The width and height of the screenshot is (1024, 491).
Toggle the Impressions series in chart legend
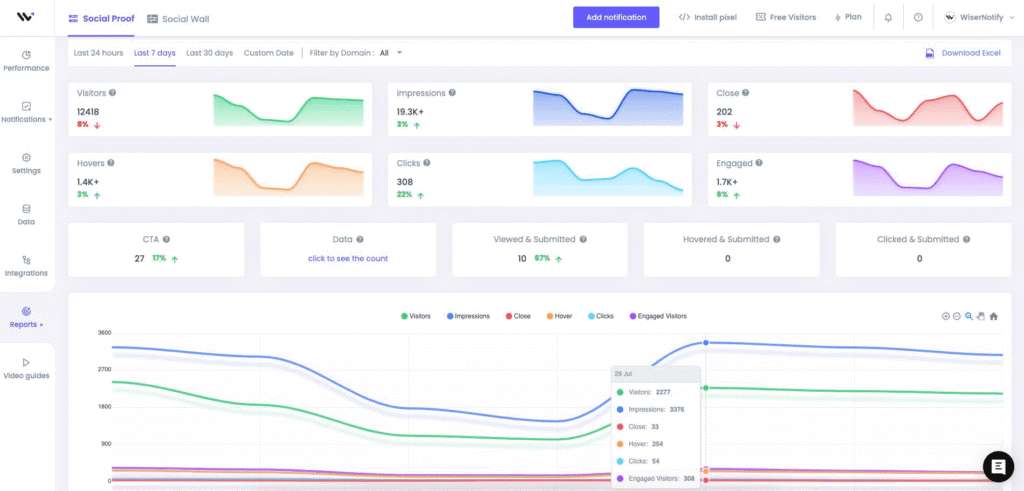tap(468, 316)
